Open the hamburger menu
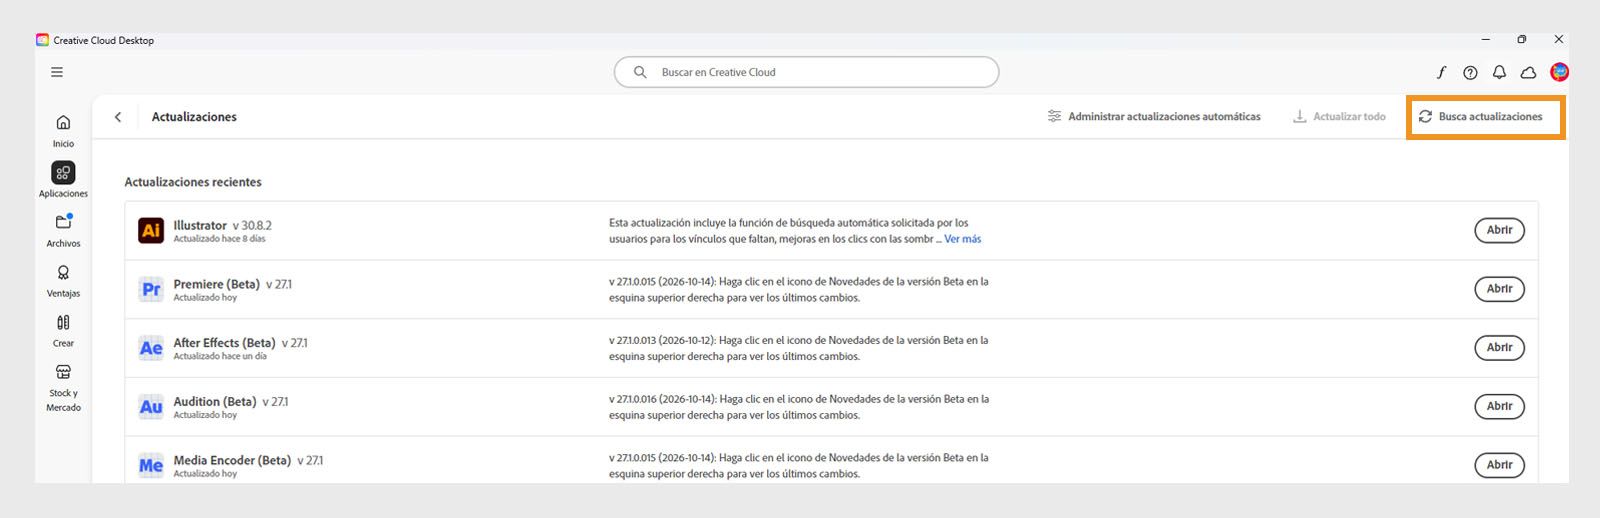The width and height of the screenshot is (1600, 518). (x=57, y=72)
